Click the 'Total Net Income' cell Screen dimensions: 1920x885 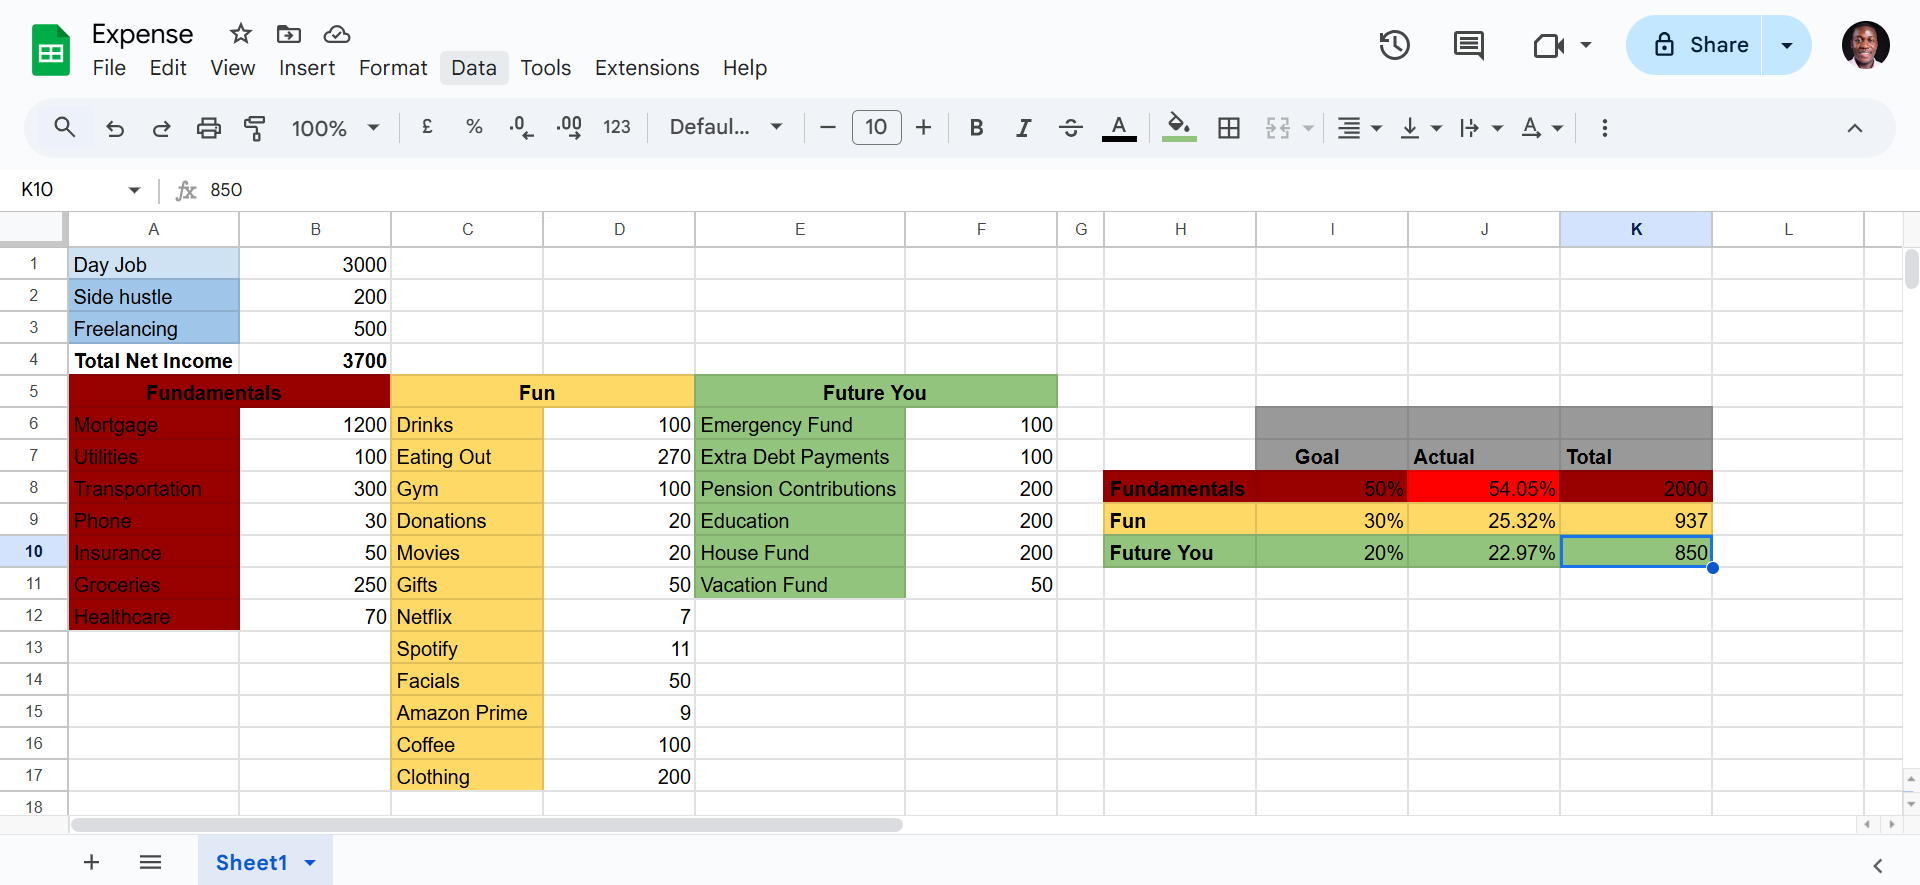pyautogui.click(x=154, y=360)
